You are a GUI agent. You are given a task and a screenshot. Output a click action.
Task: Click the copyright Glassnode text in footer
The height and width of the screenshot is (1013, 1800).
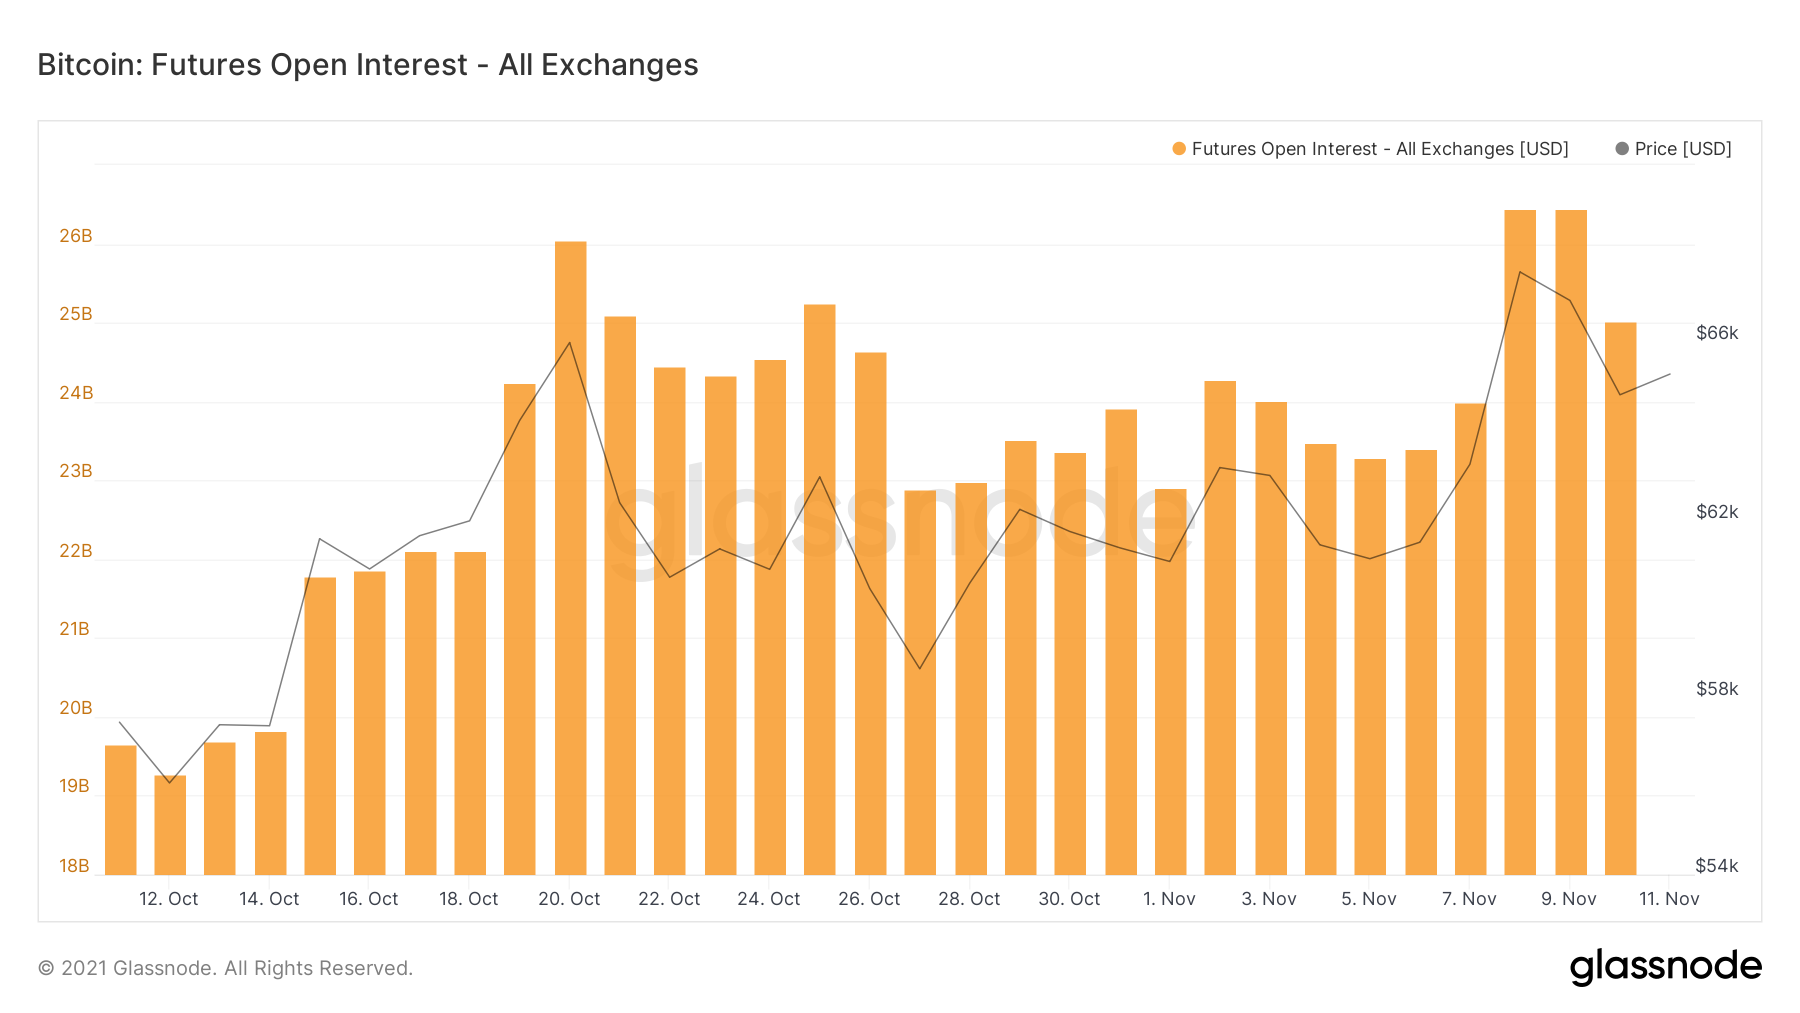(225, 968)
